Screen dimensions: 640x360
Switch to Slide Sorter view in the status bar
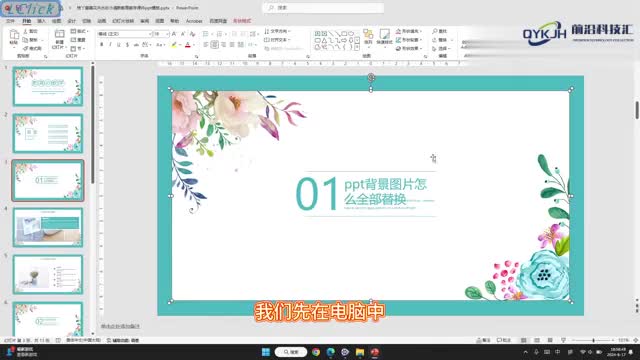537,340
